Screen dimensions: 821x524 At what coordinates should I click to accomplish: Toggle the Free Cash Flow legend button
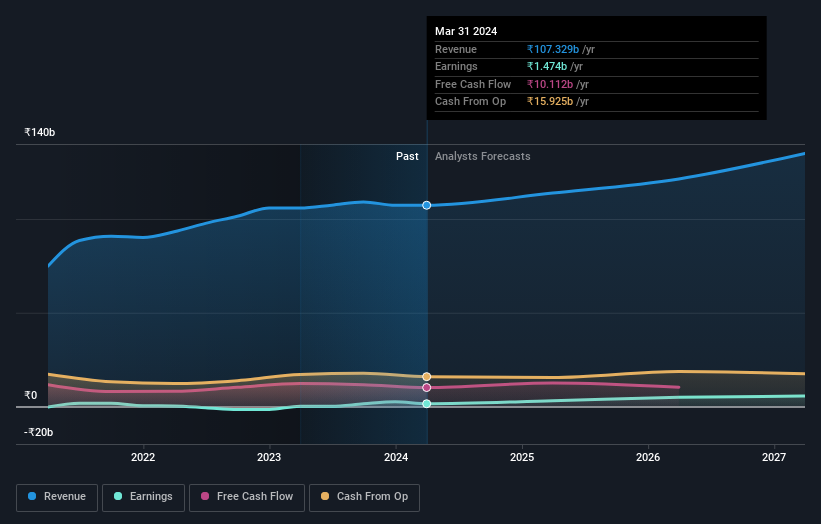(x=247, y=497)
